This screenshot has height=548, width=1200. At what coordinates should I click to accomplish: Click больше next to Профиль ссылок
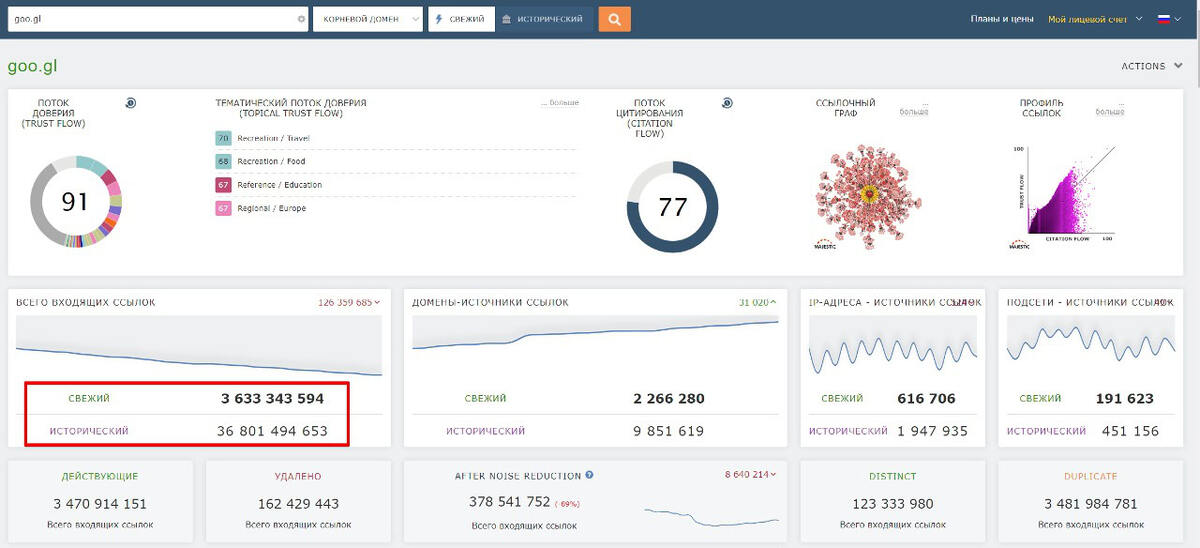(x=1111, y=110)
